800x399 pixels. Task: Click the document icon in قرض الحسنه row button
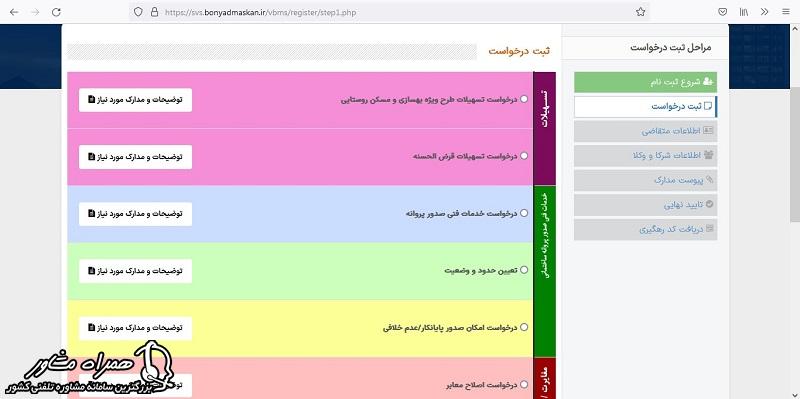point(91,156)
